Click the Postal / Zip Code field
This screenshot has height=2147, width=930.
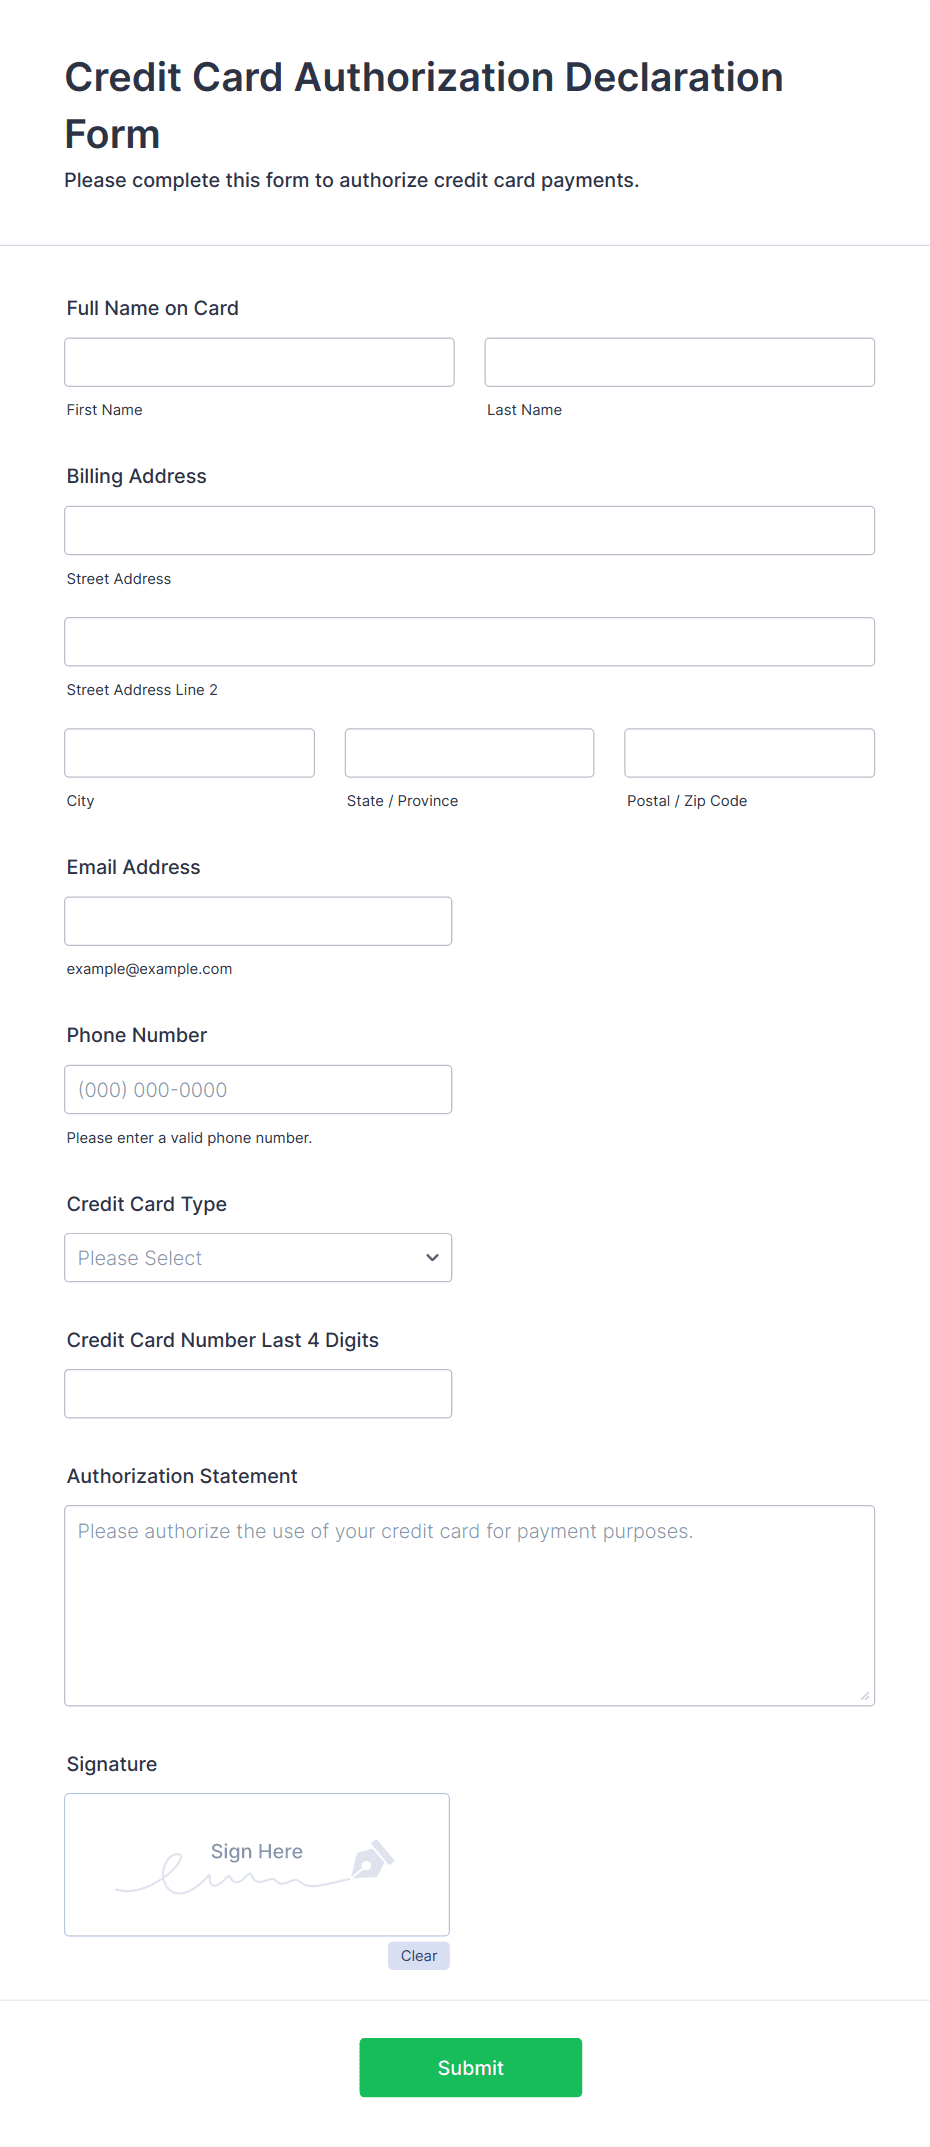click(x=748, y=752)
